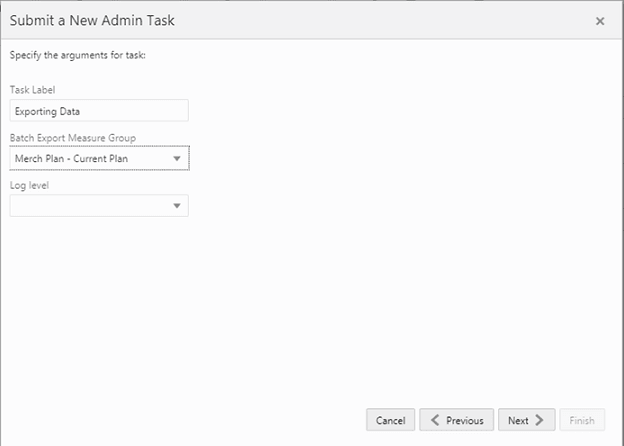Screen dimensions: 624x446
Task: Click the Cancel button
Action: 390,421
